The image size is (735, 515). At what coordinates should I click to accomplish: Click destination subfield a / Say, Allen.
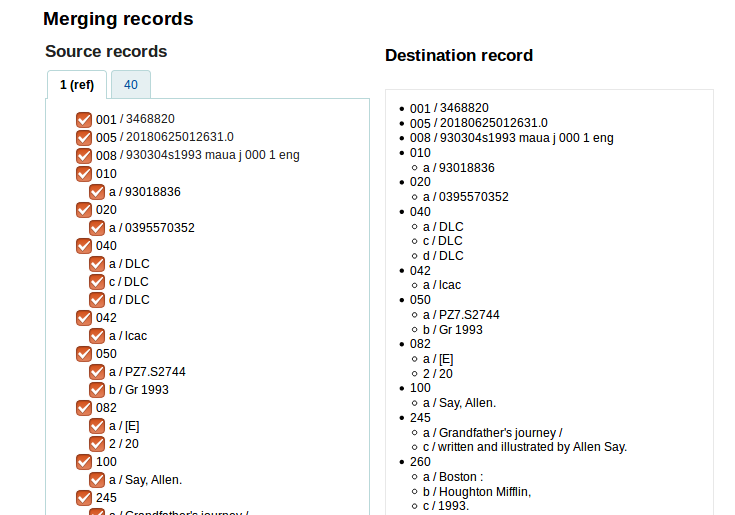pyautogui.click(x=459, y=403)
